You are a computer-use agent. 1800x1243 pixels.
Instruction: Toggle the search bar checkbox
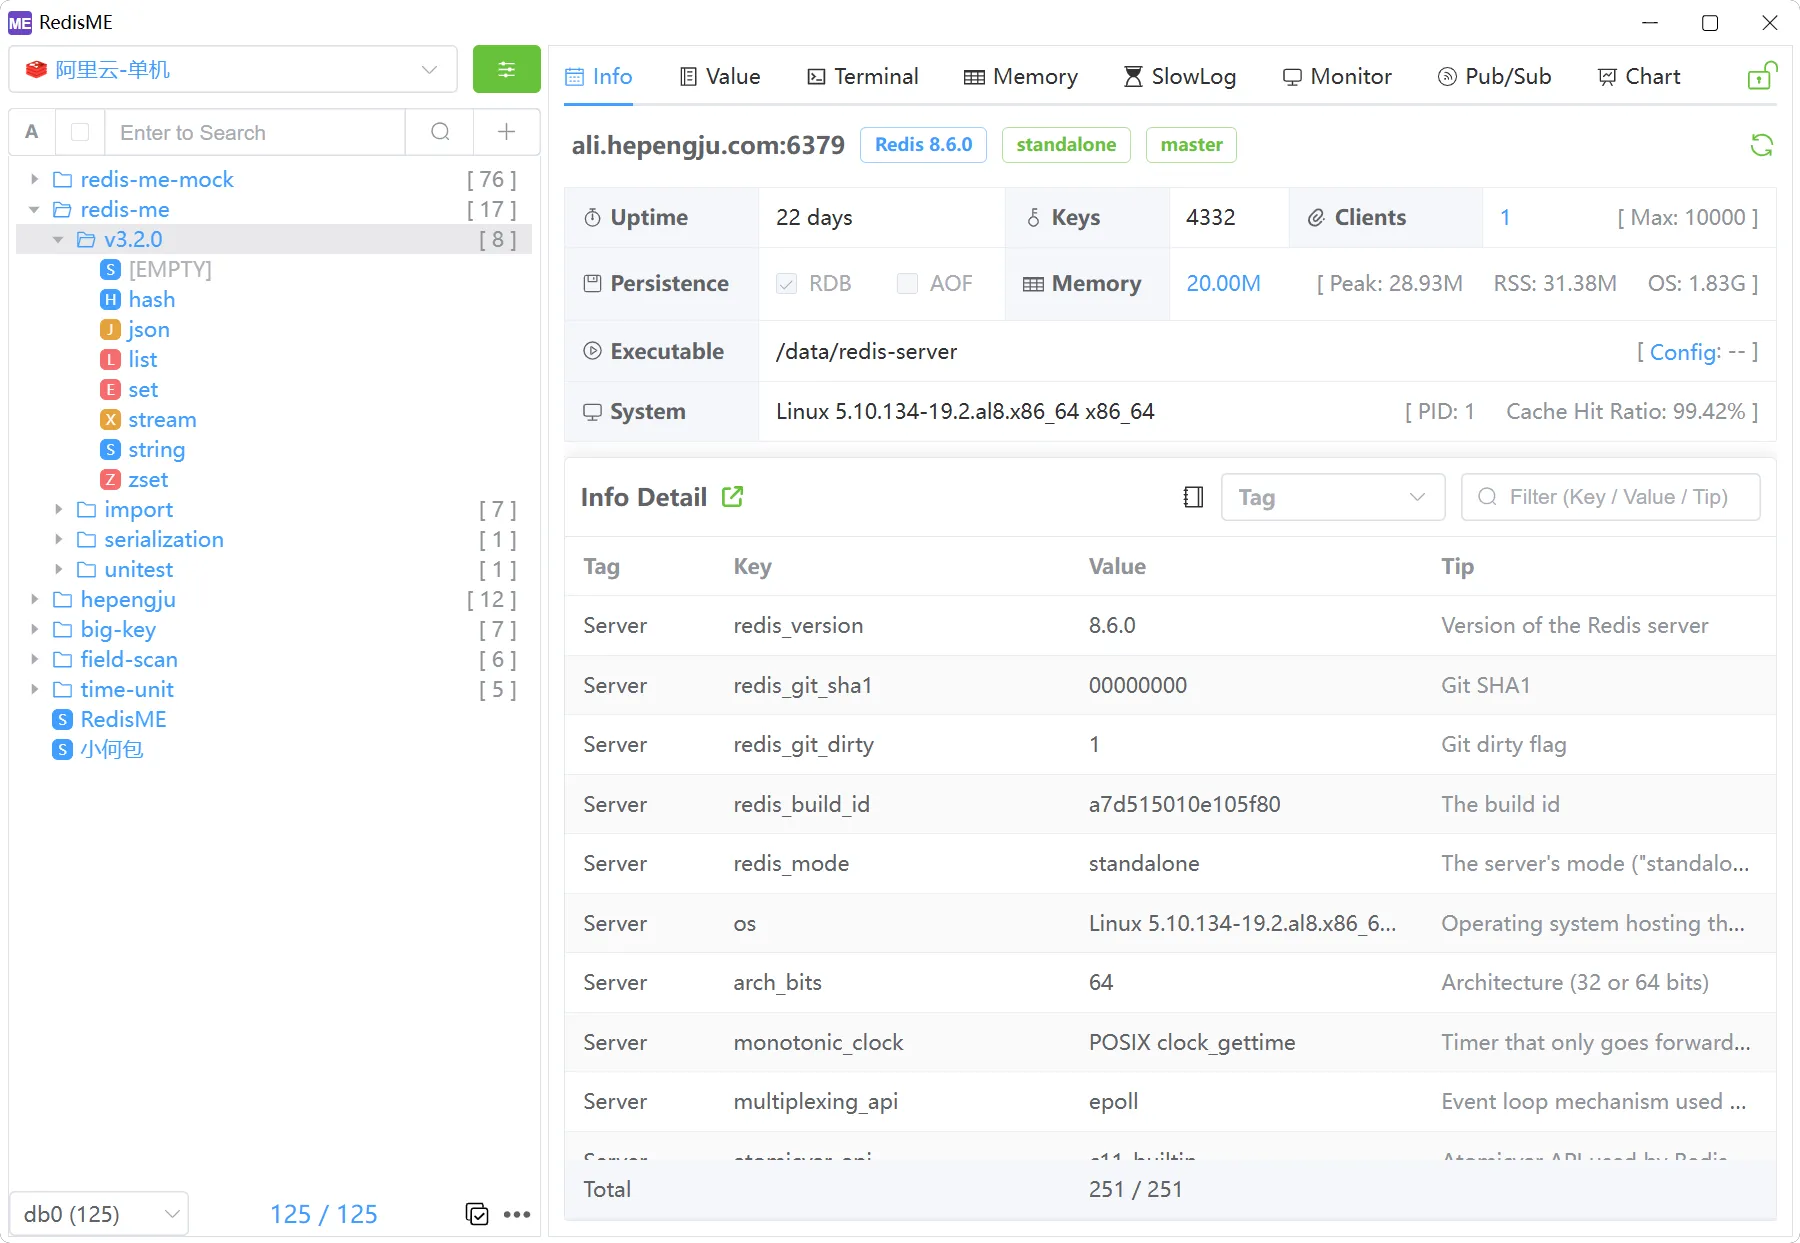[x=80, y=132]
